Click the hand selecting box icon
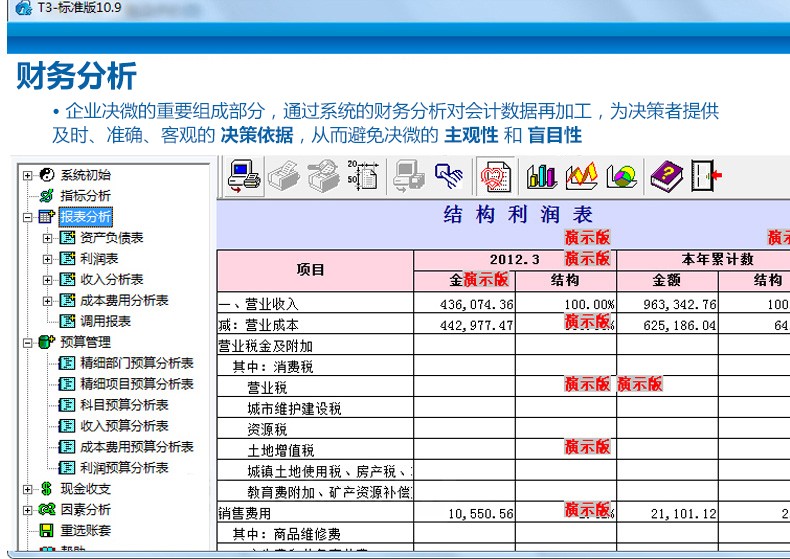Image resolution: width=790 pixels, height=559 pixels. pyautogui.click(x=448, y=176)
